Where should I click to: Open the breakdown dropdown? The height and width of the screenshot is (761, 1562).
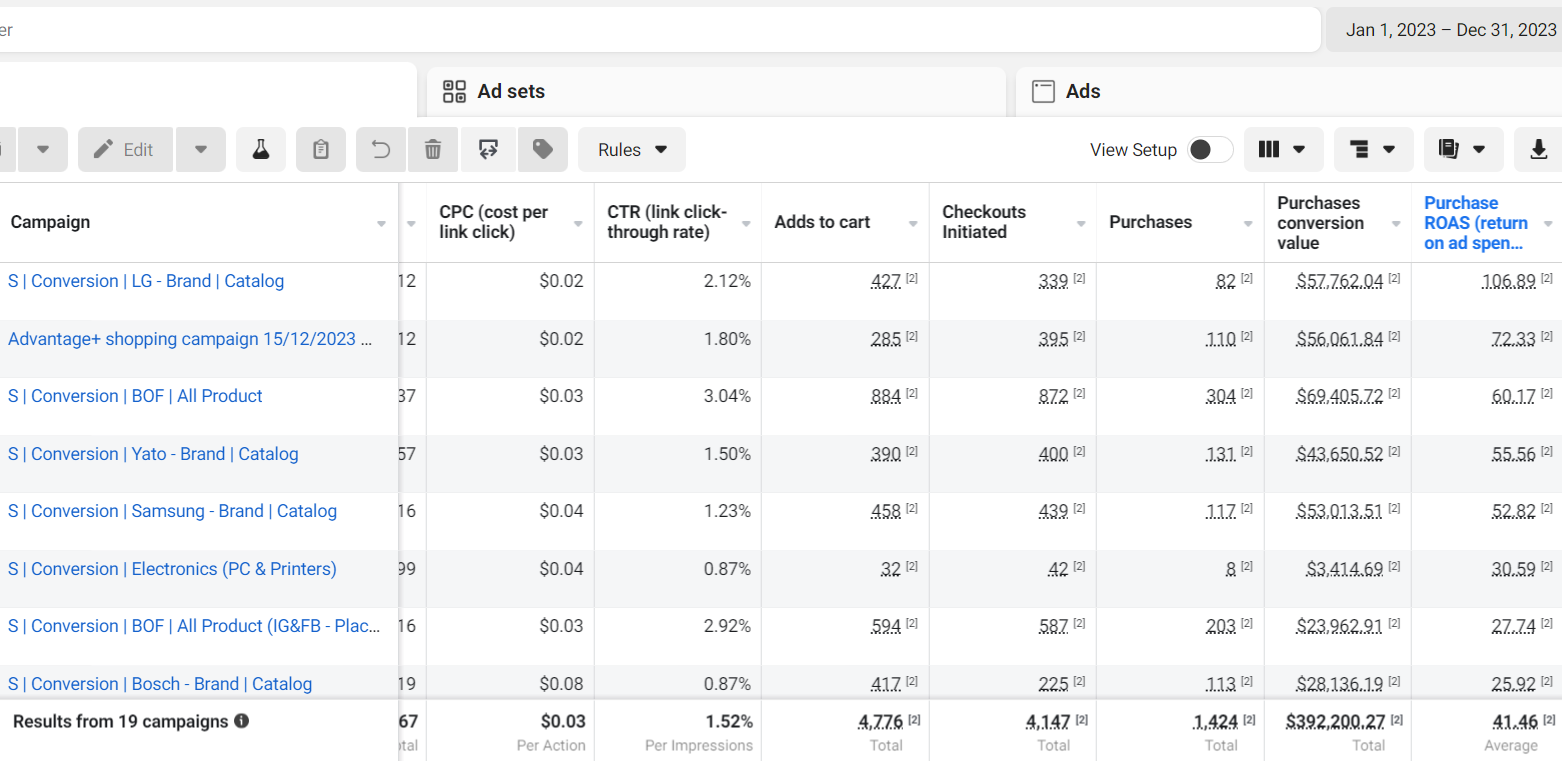click(1373, 150)
